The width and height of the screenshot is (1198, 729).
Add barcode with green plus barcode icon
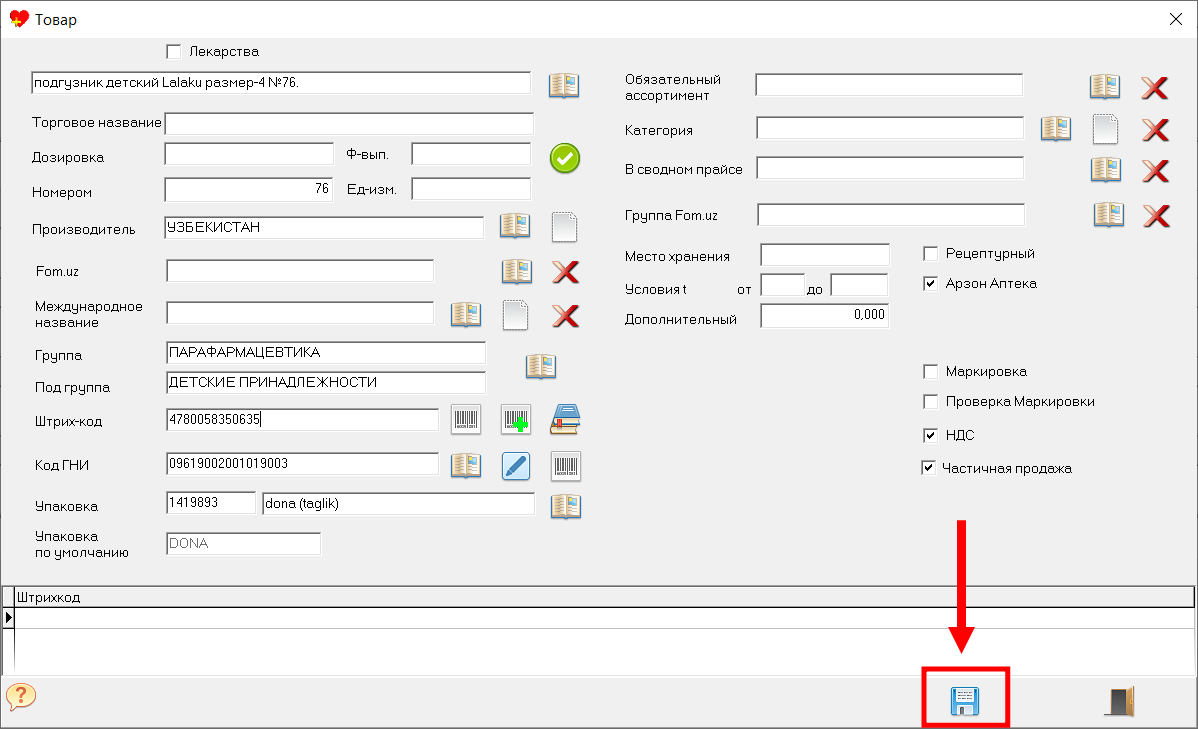[x=516, y=420]
